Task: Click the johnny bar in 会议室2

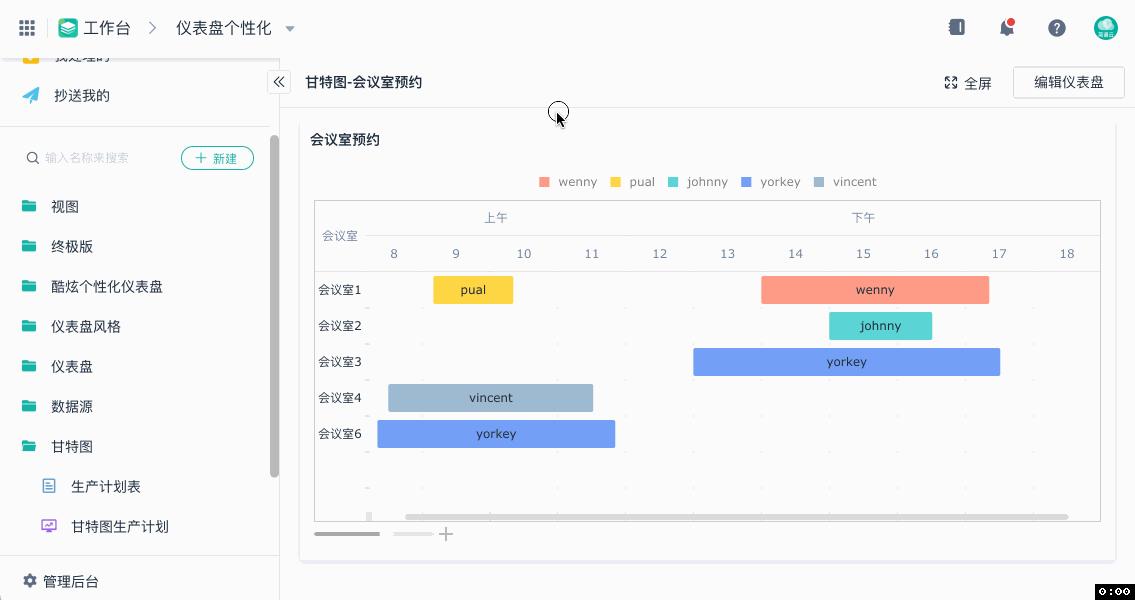Action: click(x=880, y=326)
